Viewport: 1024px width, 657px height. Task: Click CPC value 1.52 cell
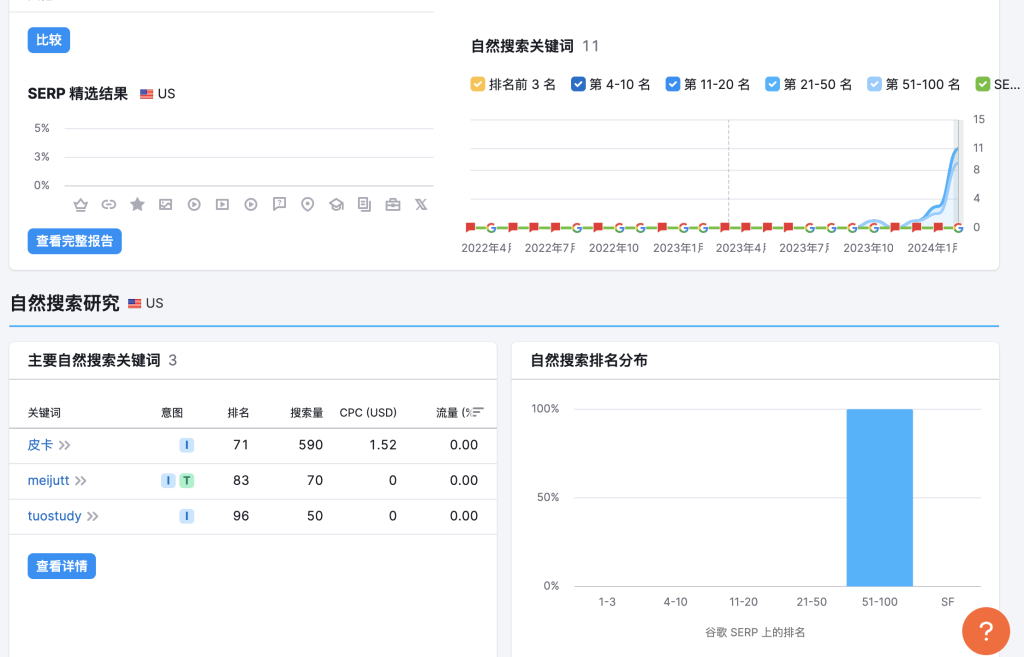coord(383,445)
